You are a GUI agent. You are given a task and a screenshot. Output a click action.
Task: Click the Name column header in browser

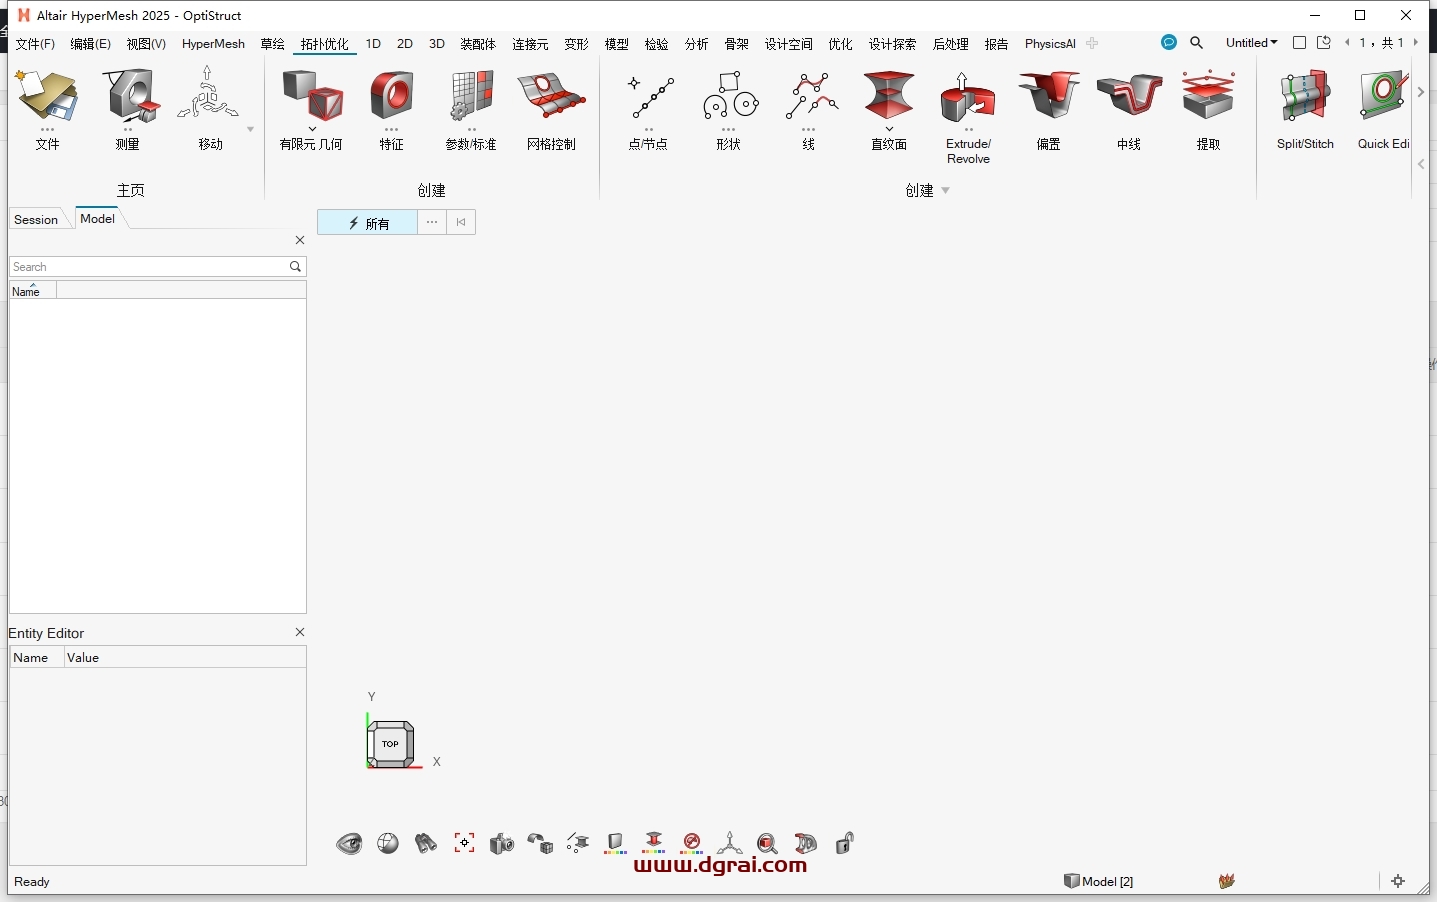tap(32, 291)
